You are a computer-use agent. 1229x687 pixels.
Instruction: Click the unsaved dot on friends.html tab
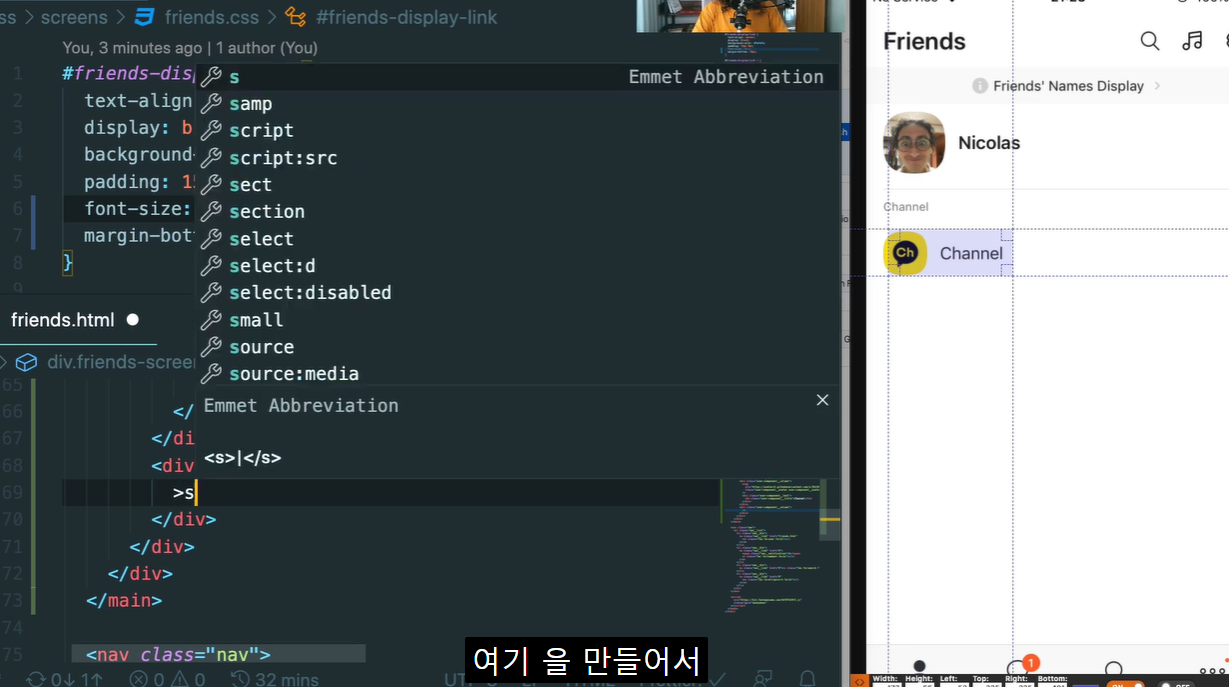click(x=132, y=320)
